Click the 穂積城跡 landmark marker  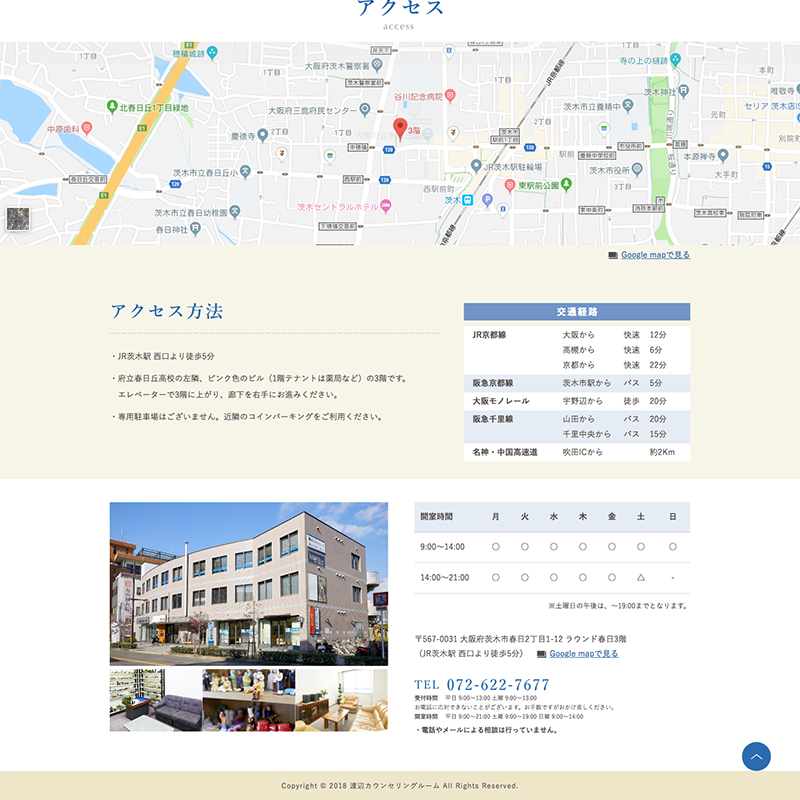pyautogui.click(x=212, y=52)
